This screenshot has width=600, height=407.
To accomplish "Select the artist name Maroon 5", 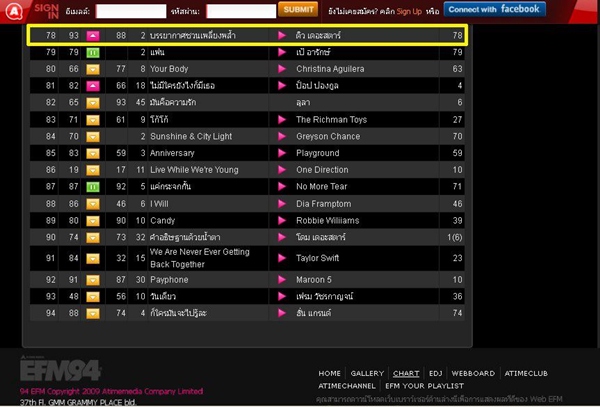I will tap(314, 280).
